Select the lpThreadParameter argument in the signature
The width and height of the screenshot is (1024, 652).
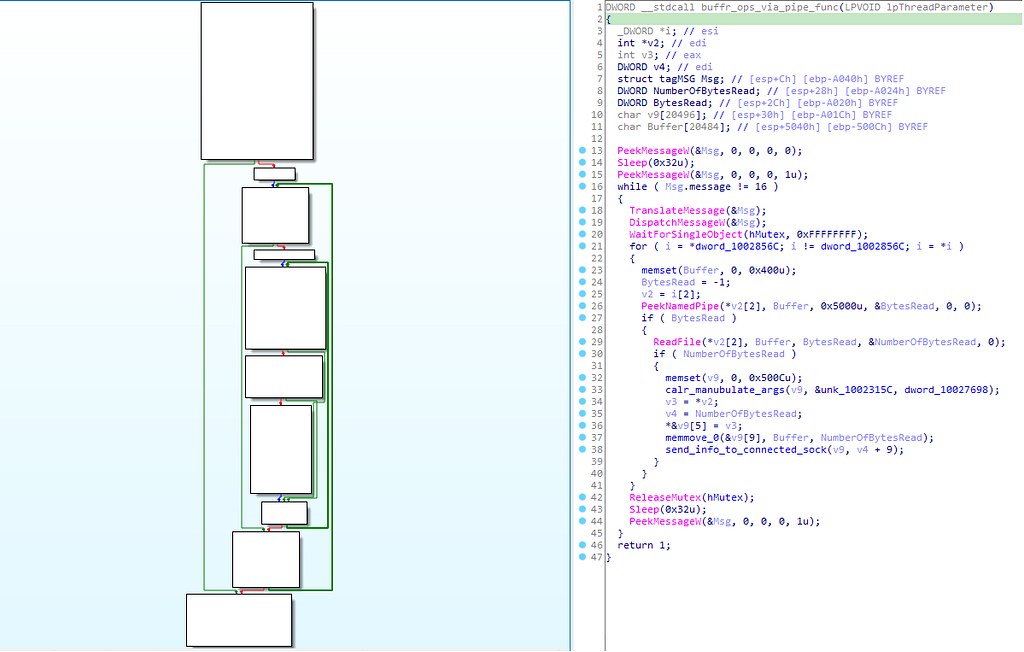tap(939, 7)
